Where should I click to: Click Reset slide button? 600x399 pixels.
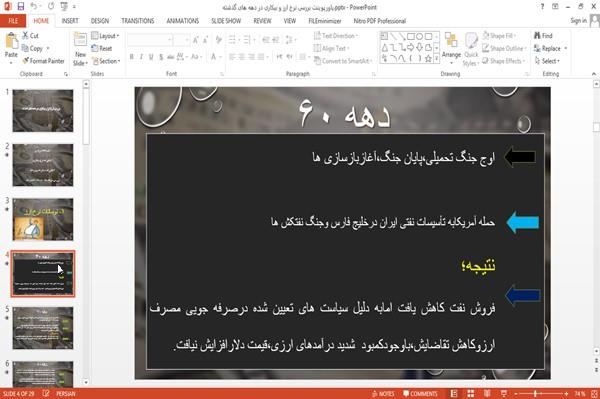click(x=102, y=48)
